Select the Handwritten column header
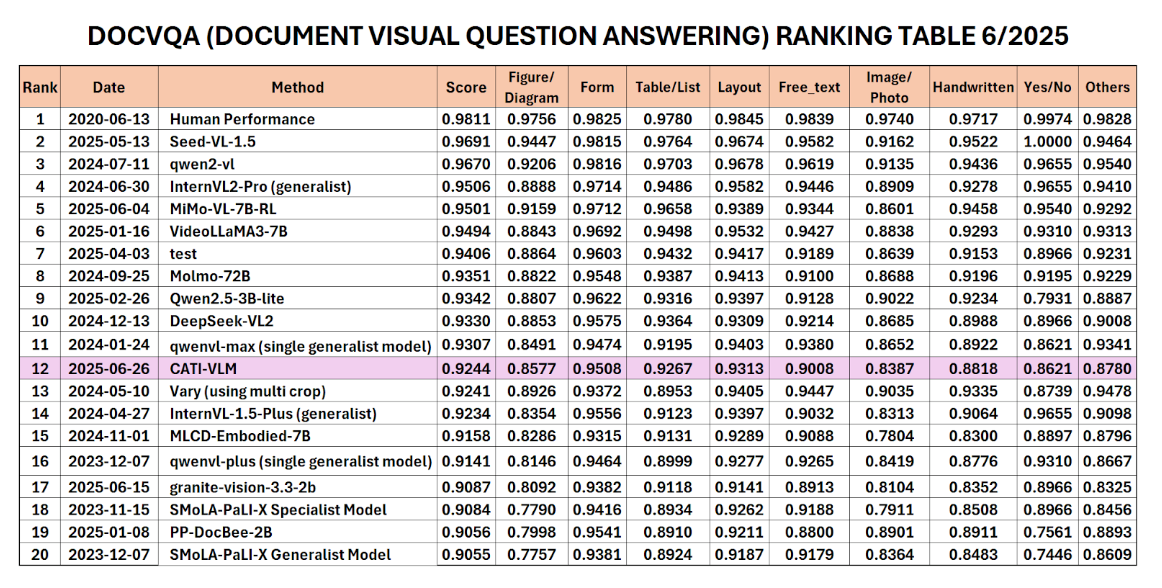This screenshot has height=588, width=1162. [973, 87]
